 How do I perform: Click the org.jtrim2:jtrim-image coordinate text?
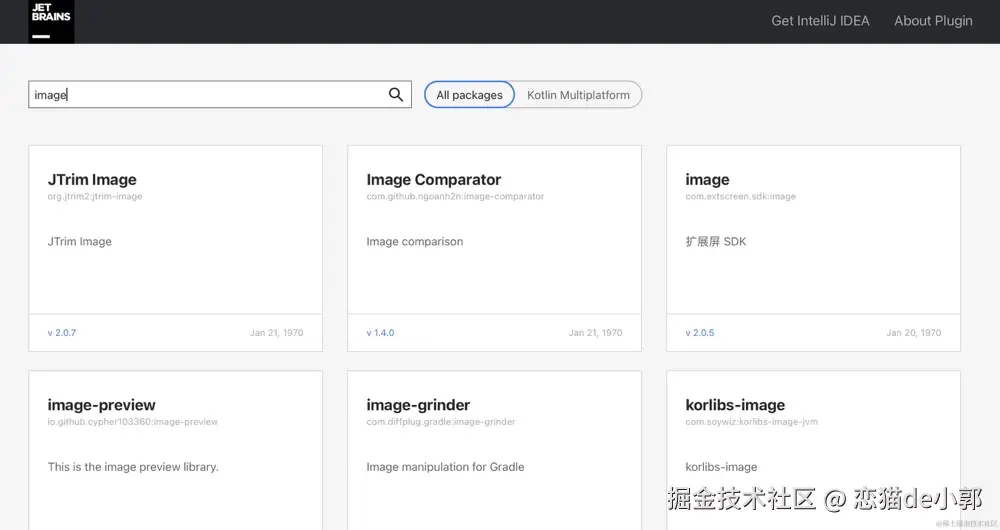[95, 197]
